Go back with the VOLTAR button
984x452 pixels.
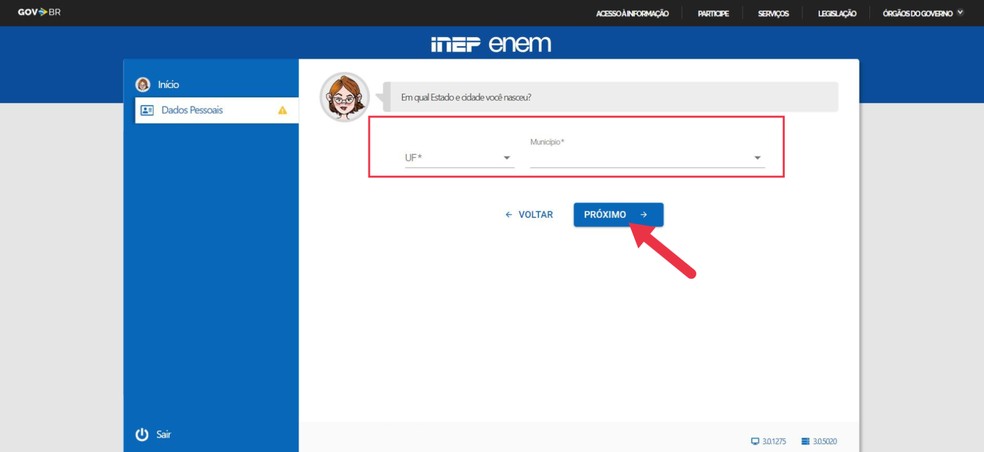click(x=529, y=215)
